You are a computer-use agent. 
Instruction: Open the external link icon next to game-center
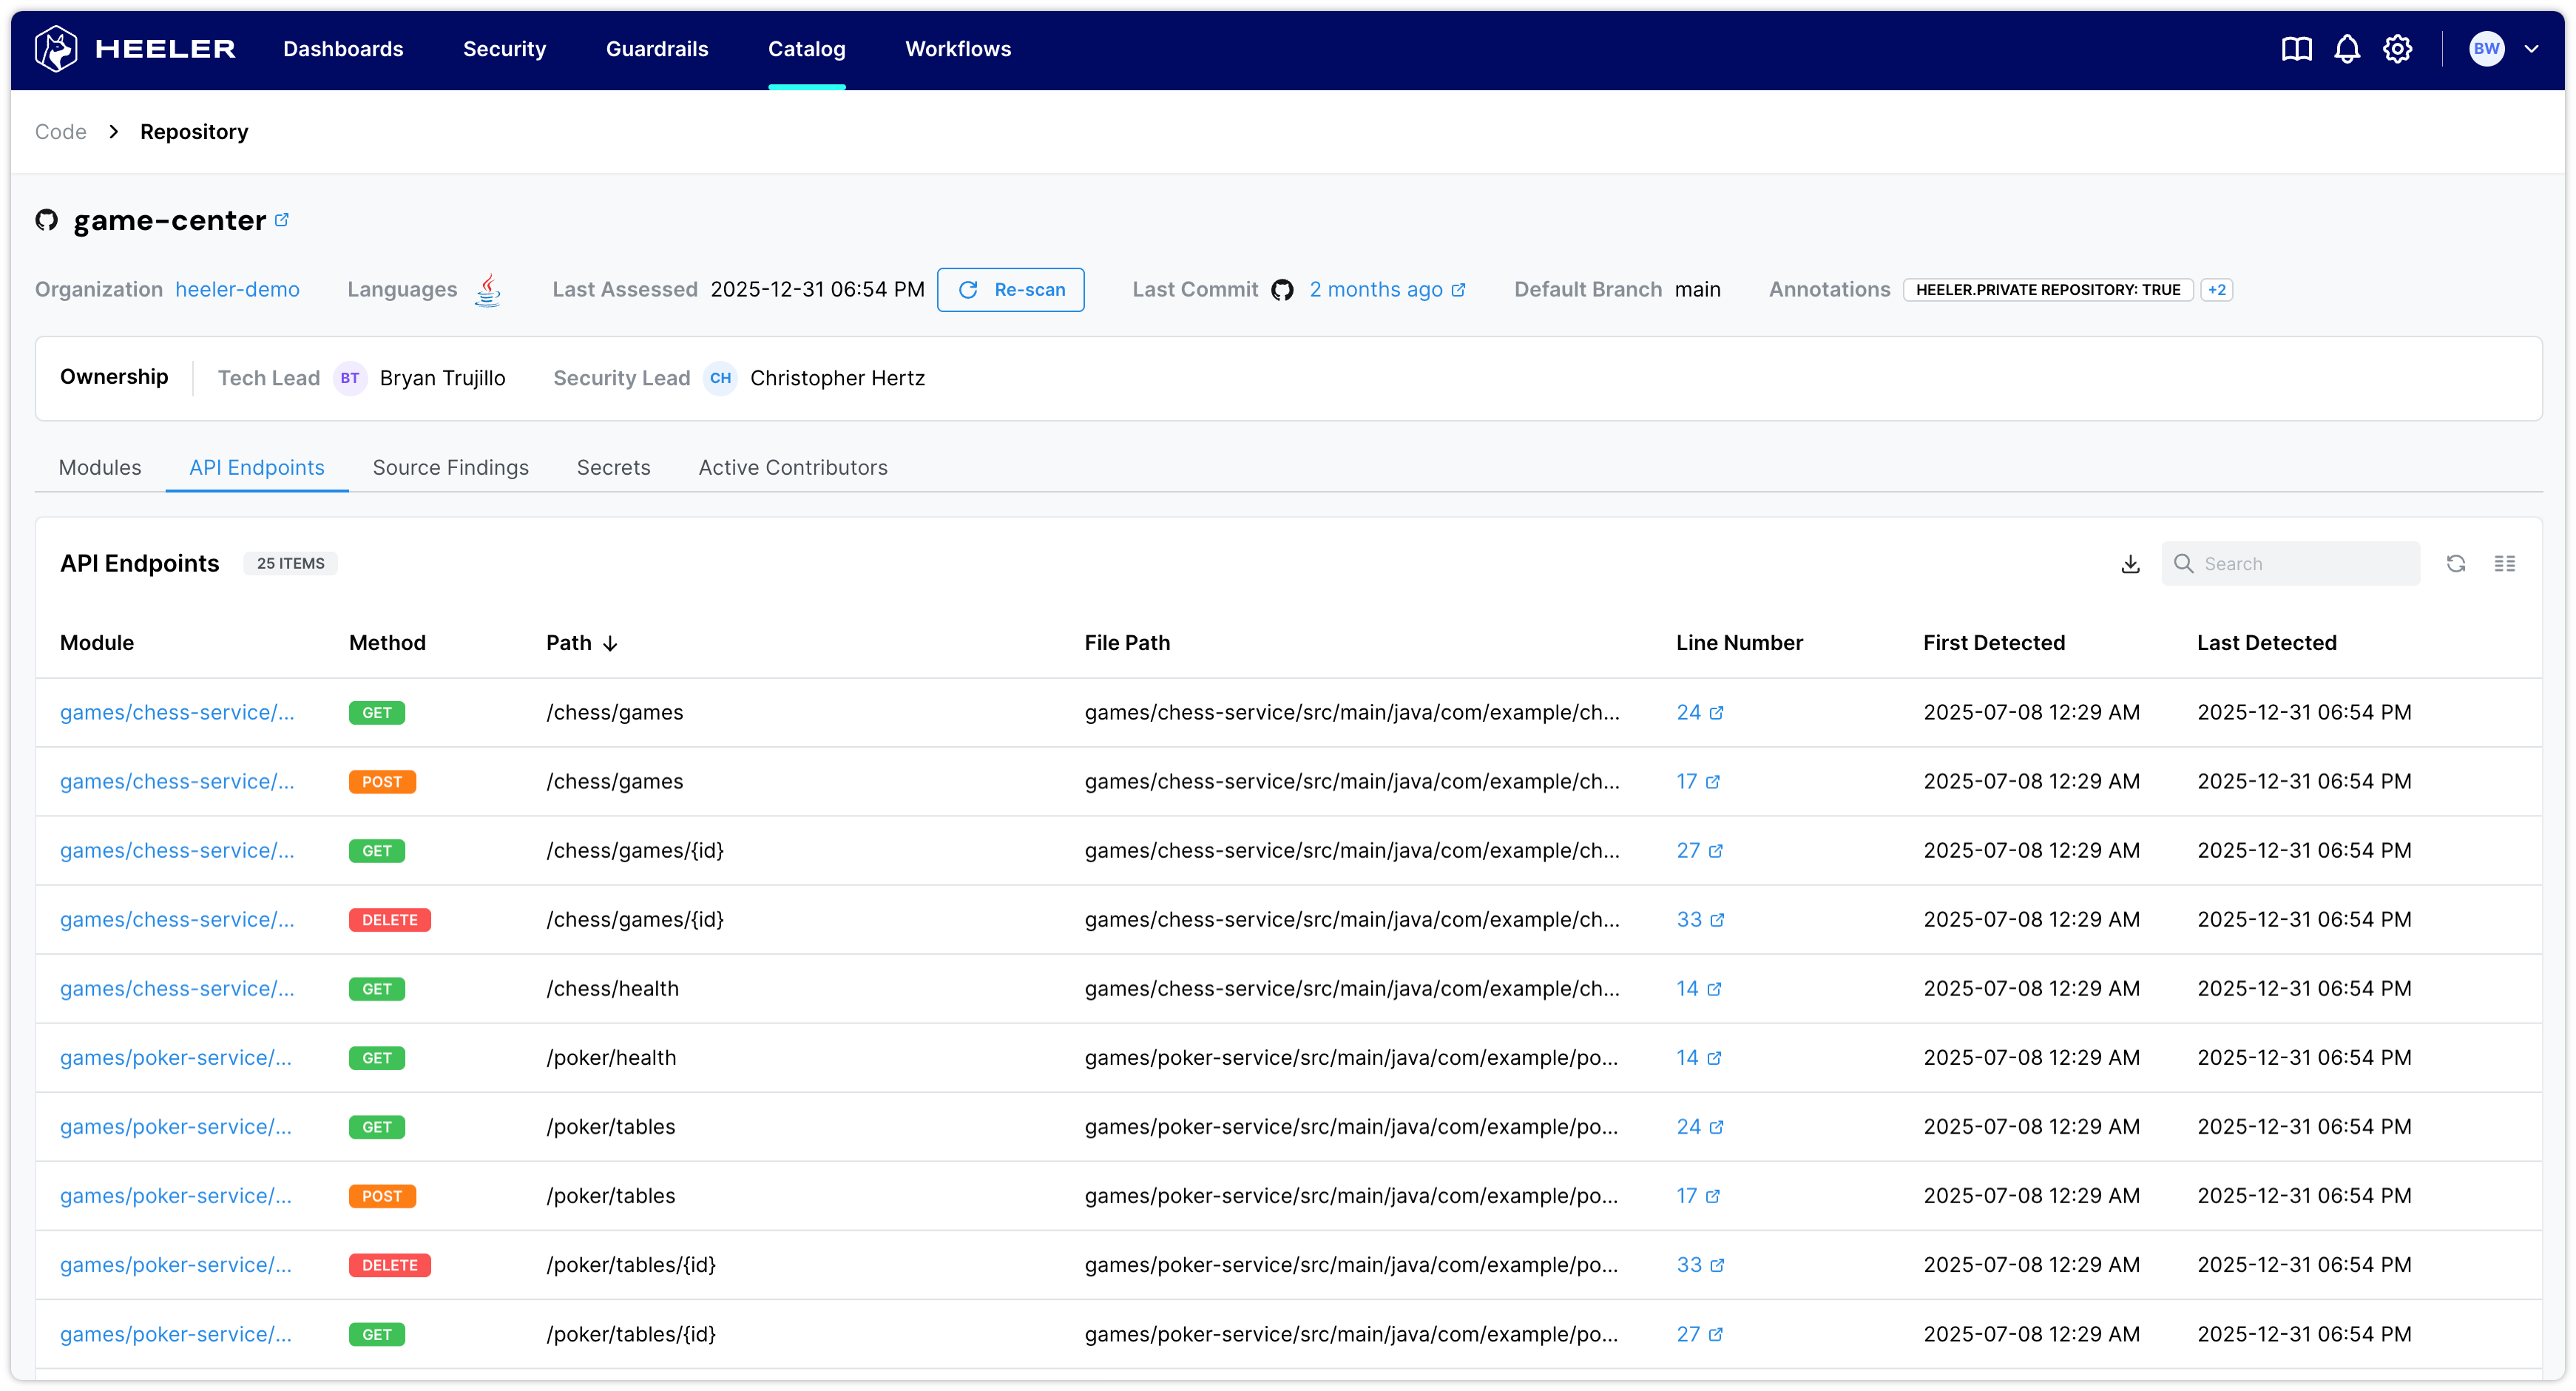tap(282, 220)
